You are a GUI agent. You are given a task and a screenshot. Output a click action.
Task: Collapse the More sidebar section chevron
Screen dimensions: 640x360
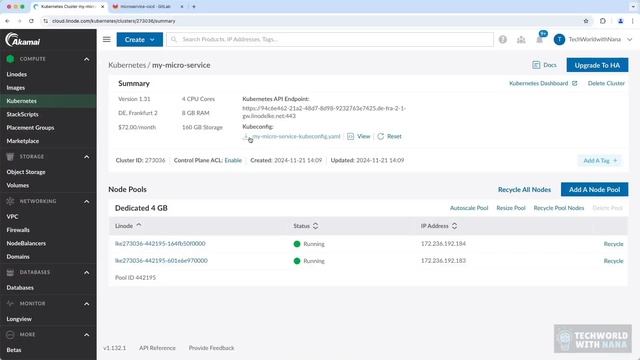coord(87,335)
